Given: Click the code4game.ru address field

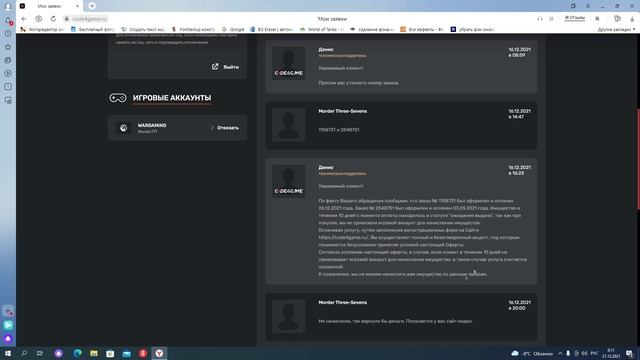Looking at the screenshot, I should click(89, 19).
